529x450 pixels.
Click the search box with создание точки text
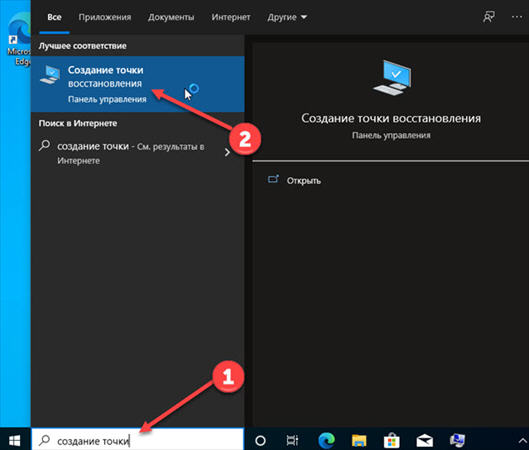point(138,440)
